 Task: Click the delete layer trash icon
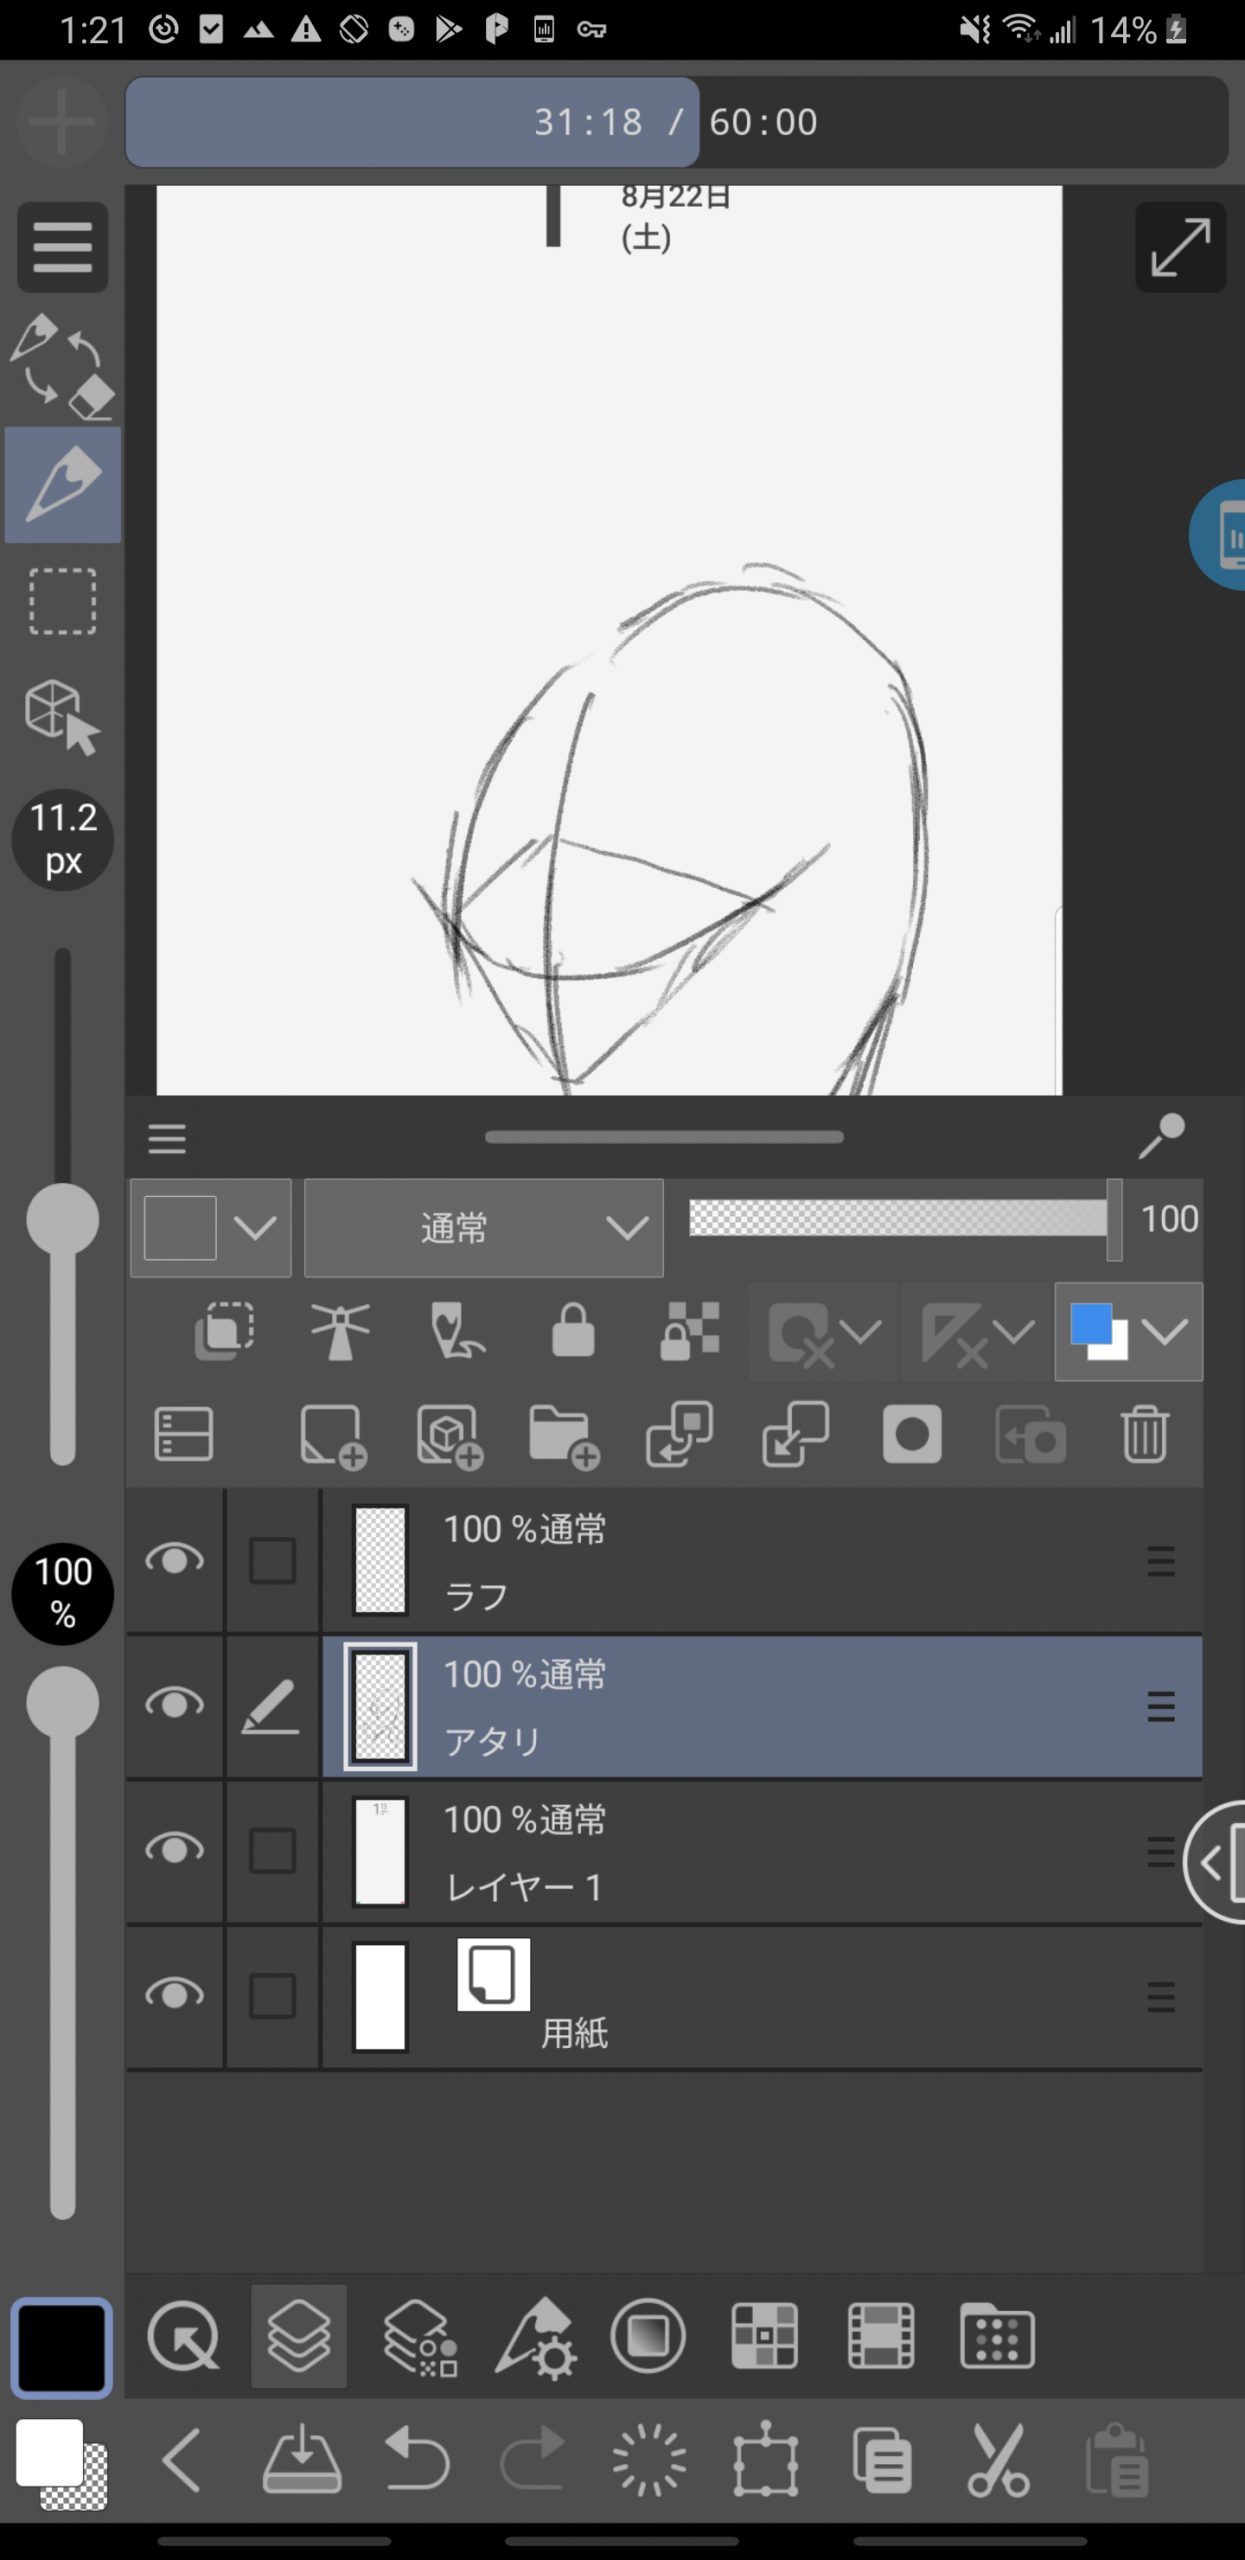1144,1435
